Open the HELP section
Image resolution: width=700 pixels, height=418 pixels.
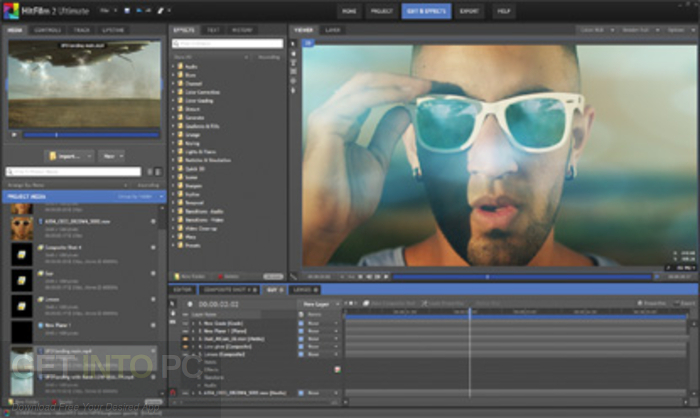point(504,11)
